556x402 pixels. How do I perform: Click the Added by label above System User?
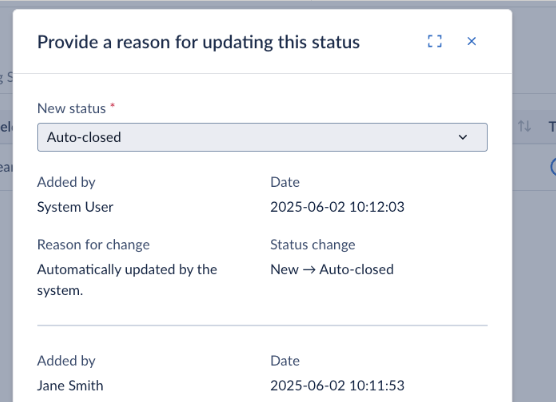pyautogui.click(x=66, y=182)
